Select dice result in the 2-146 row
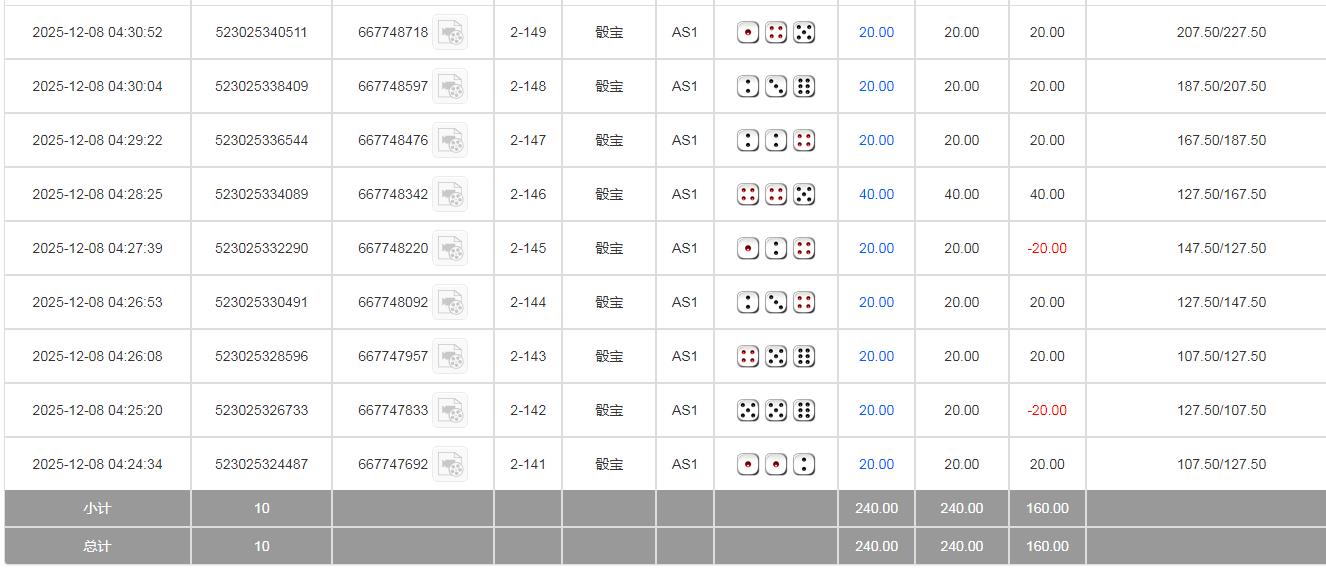Viewport: 1326px width, 577px height. click(x=775, y=195)
